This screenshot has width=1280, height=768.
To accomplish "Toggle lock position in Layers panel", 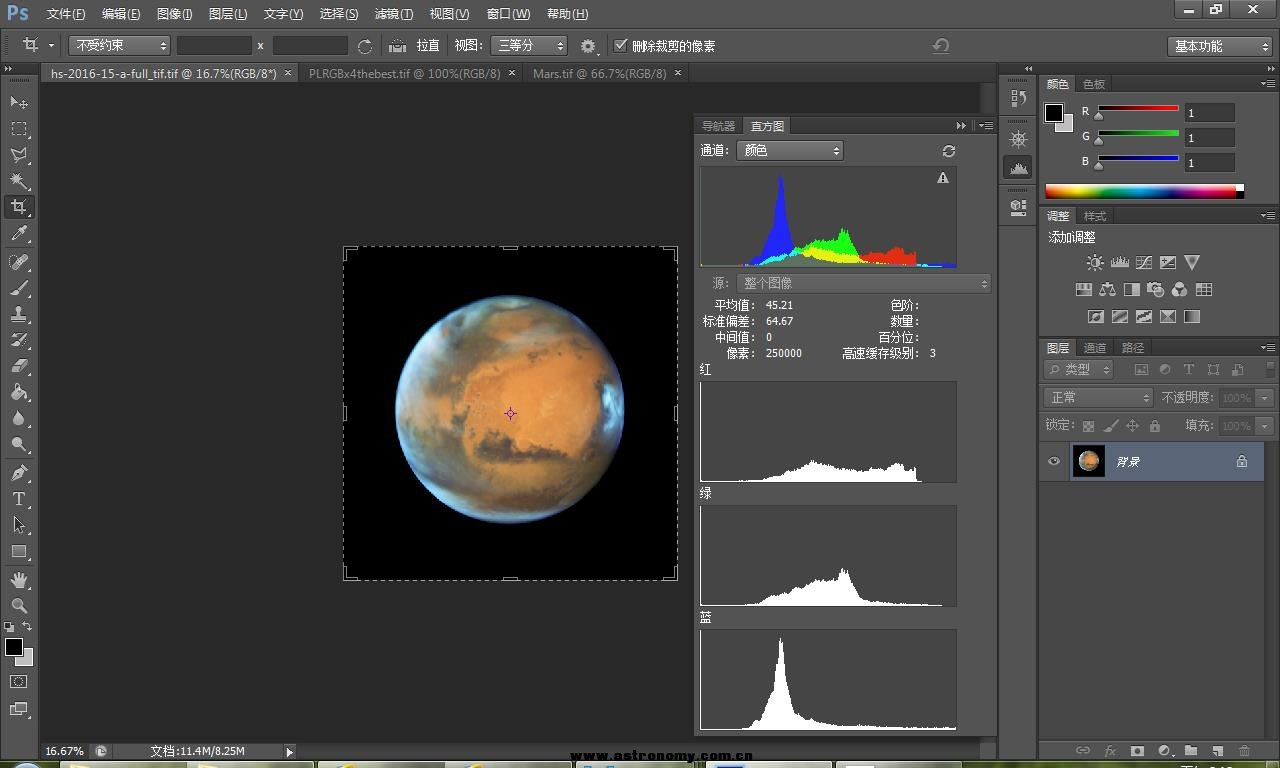I will click(x=1132, y=426).
